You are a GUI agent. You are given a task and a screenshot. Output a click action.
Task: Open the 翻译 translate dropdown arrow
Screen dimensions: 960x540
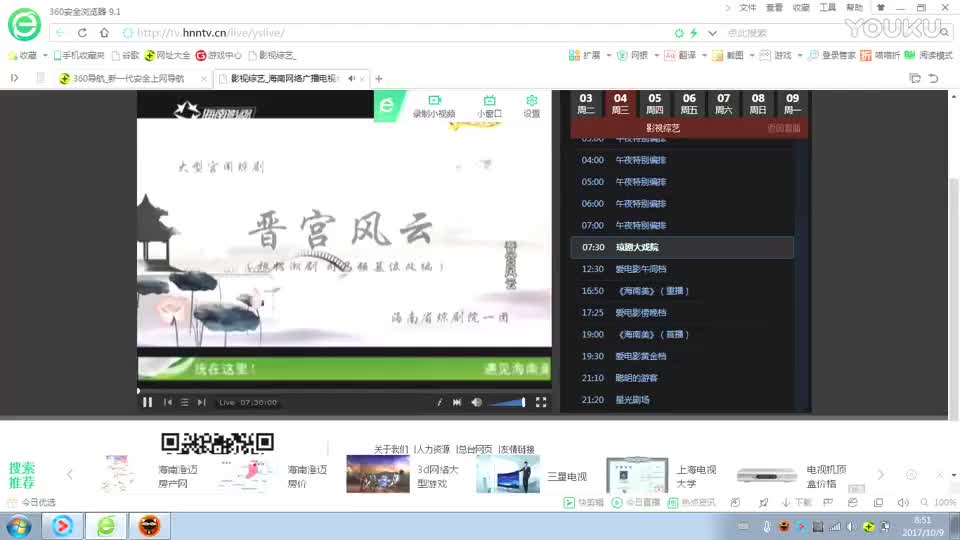click(704, 56)
